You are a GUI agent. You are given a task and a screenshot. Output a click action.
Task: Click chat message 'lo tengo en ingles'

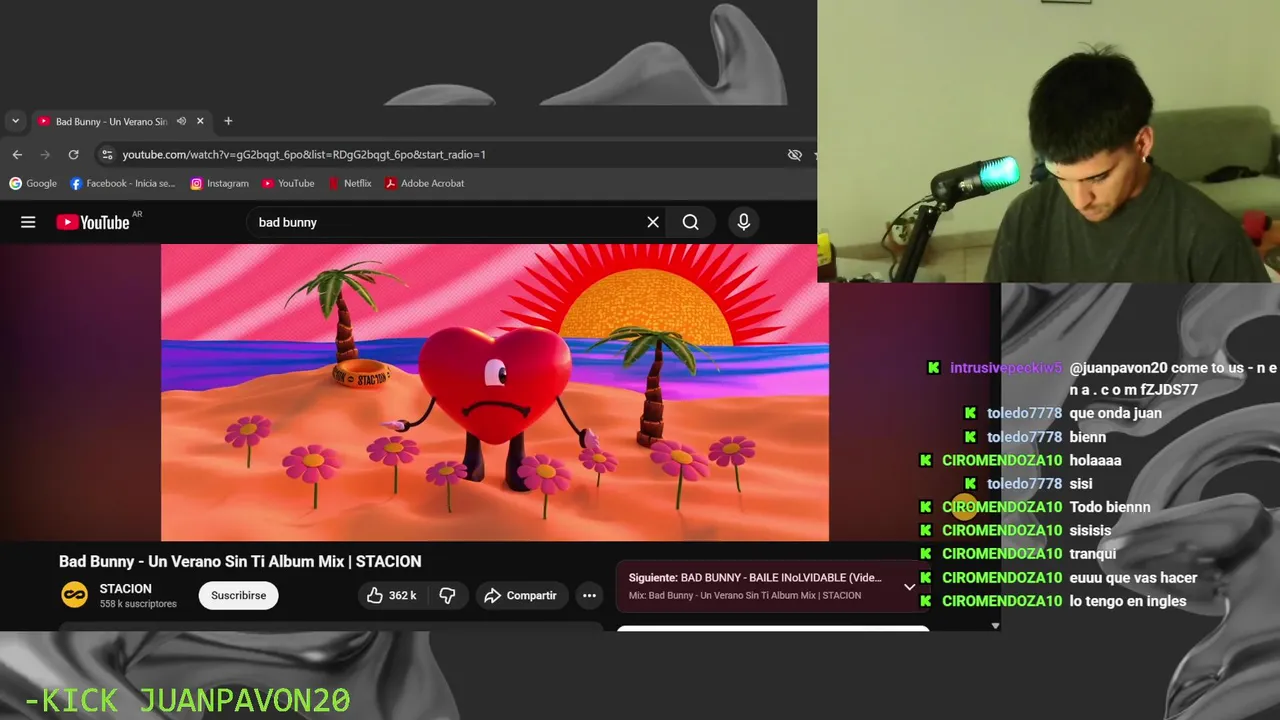pyautogui.click(x=1128, y=601)
